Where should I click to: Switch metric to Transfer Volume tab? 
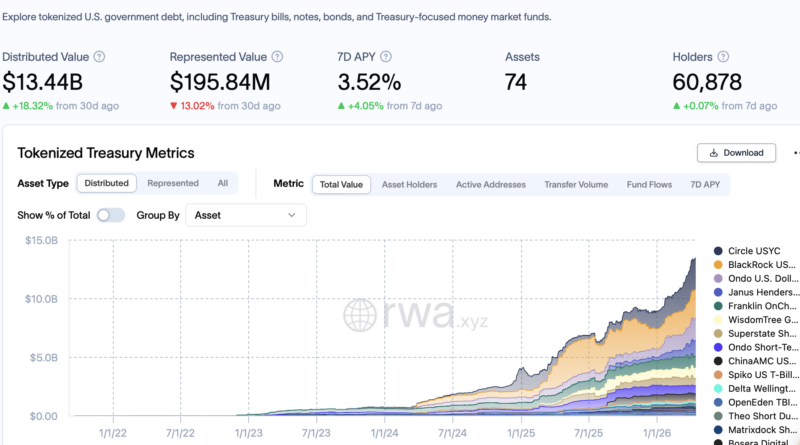576,185
